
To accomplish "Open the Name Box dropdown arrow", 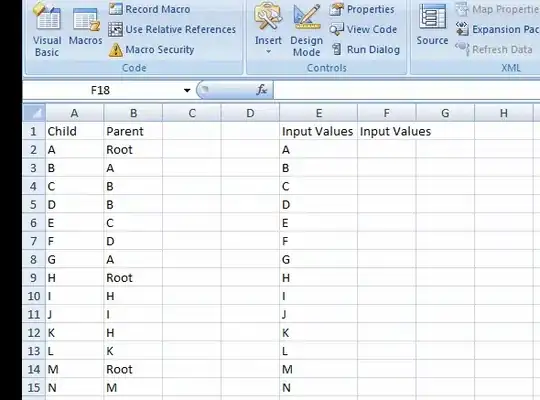I will point(187,90).
